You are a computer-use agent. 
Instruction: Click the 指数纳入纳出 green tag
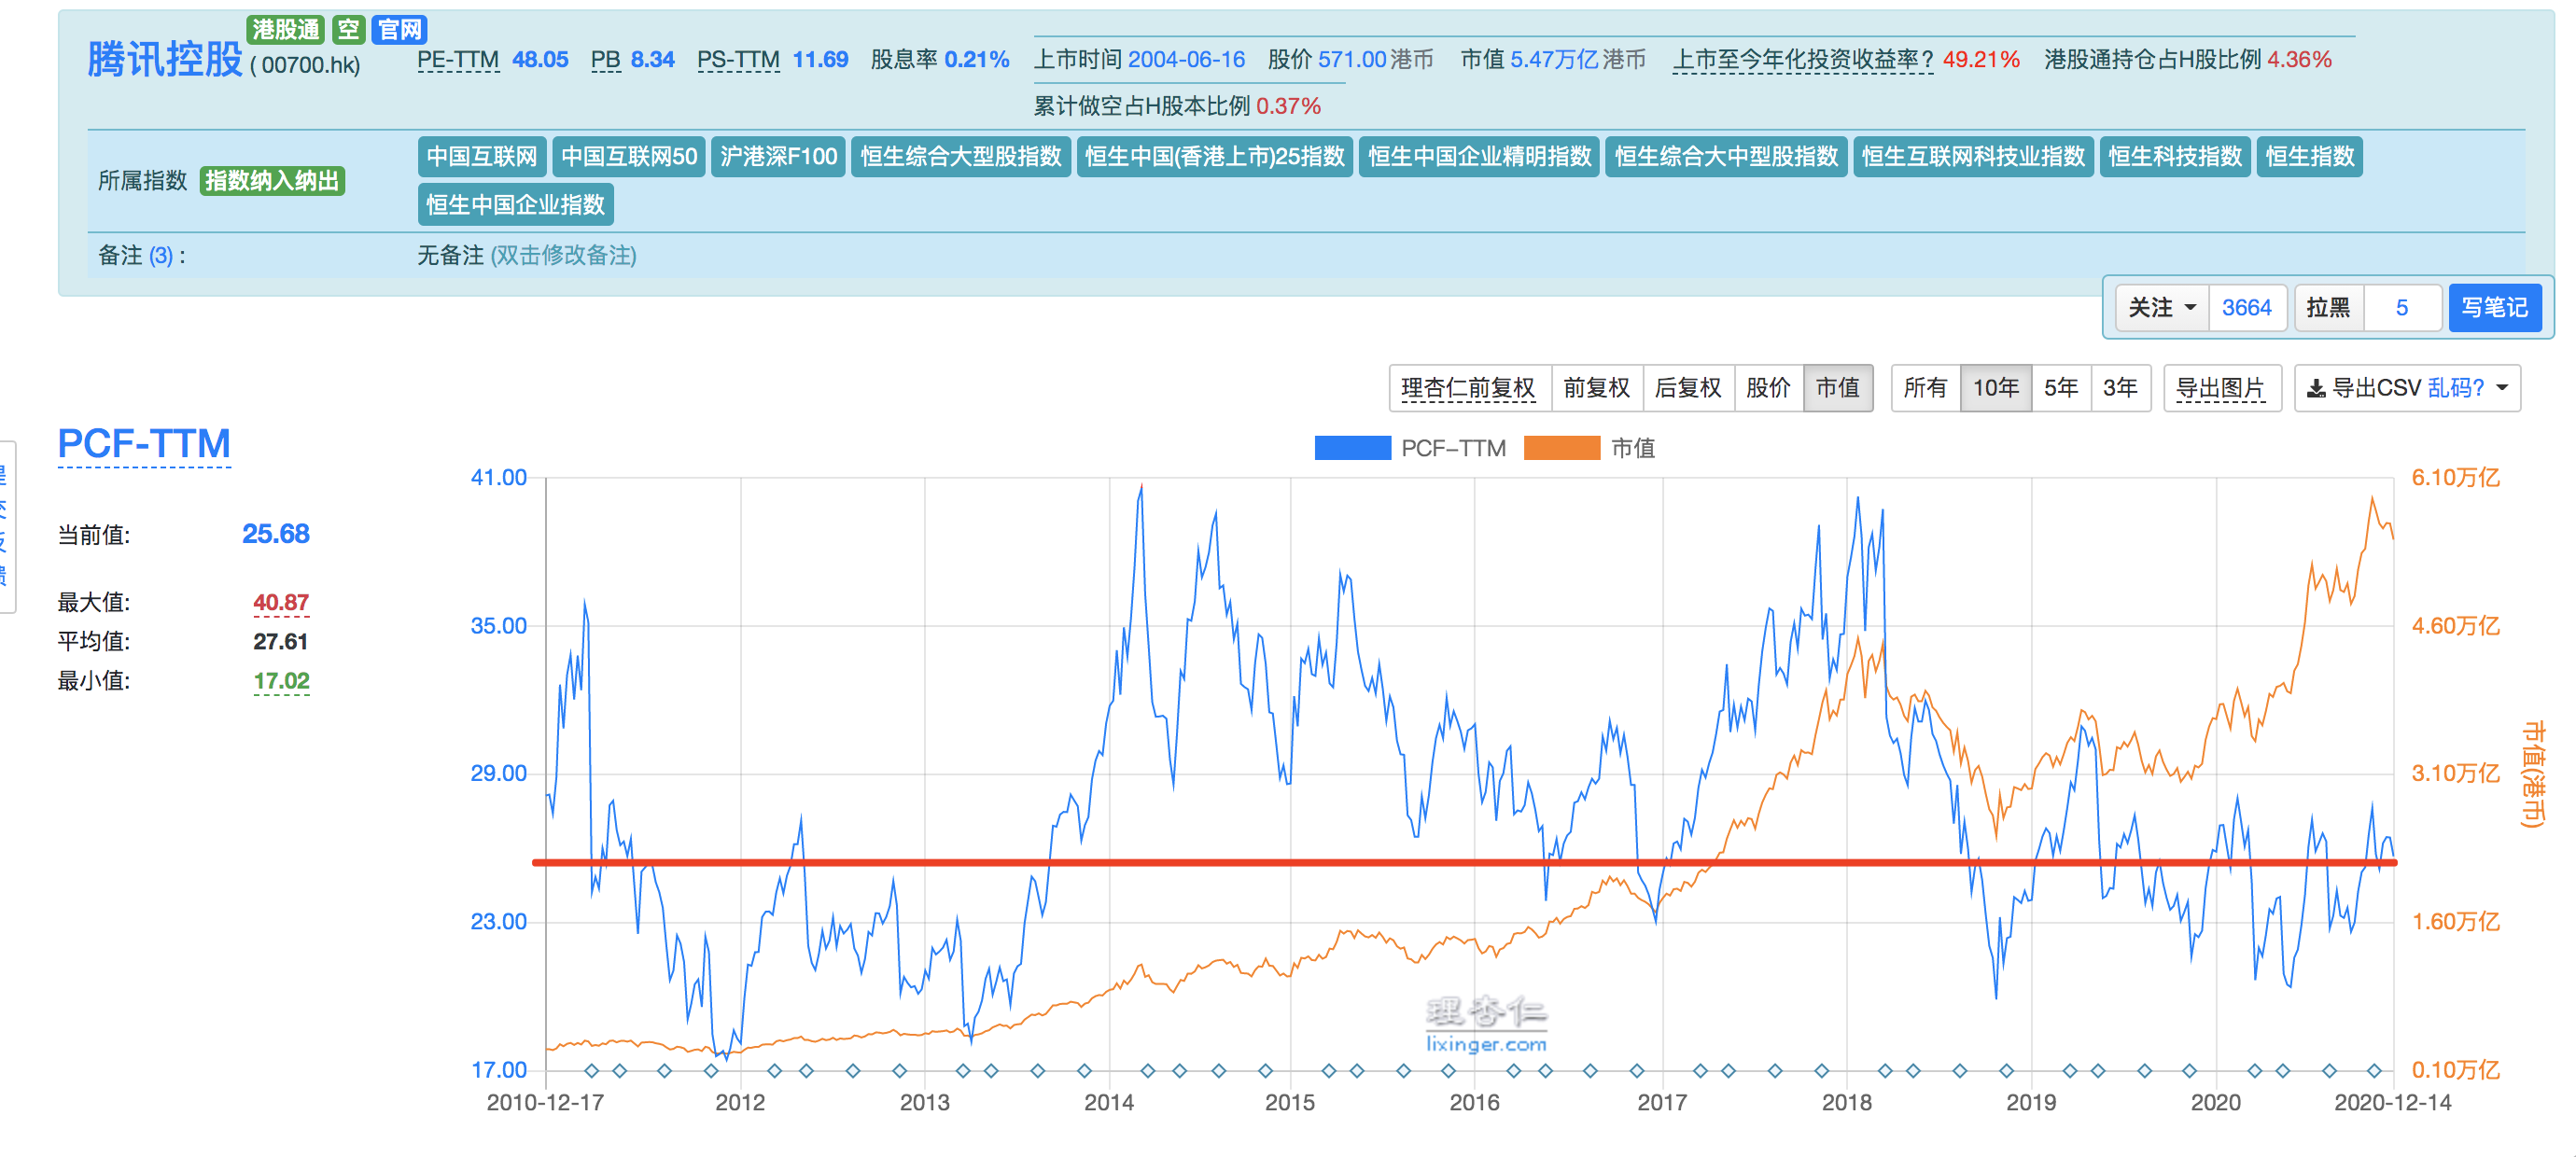pyautogui.click(x=272, y=181)
